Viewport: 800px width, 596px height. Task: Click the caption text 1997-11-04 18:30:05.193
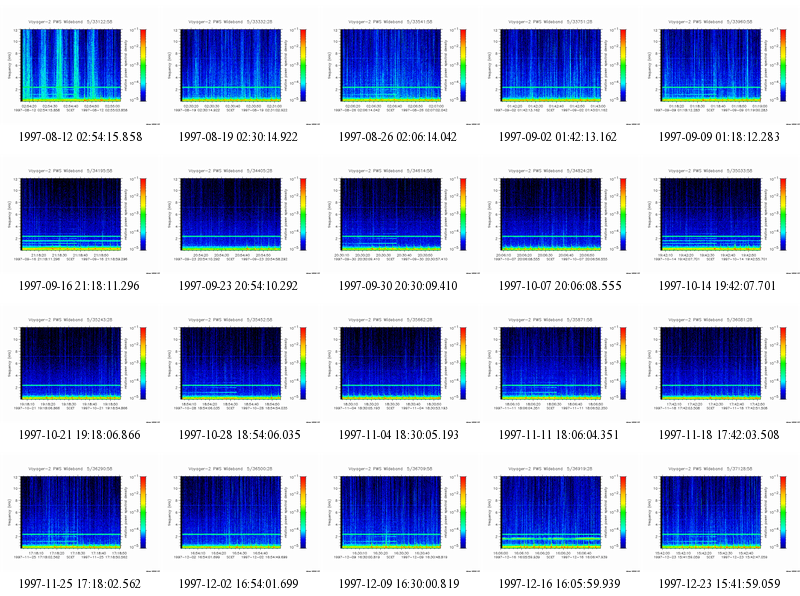pyautogui.click(x=399, y=435)
